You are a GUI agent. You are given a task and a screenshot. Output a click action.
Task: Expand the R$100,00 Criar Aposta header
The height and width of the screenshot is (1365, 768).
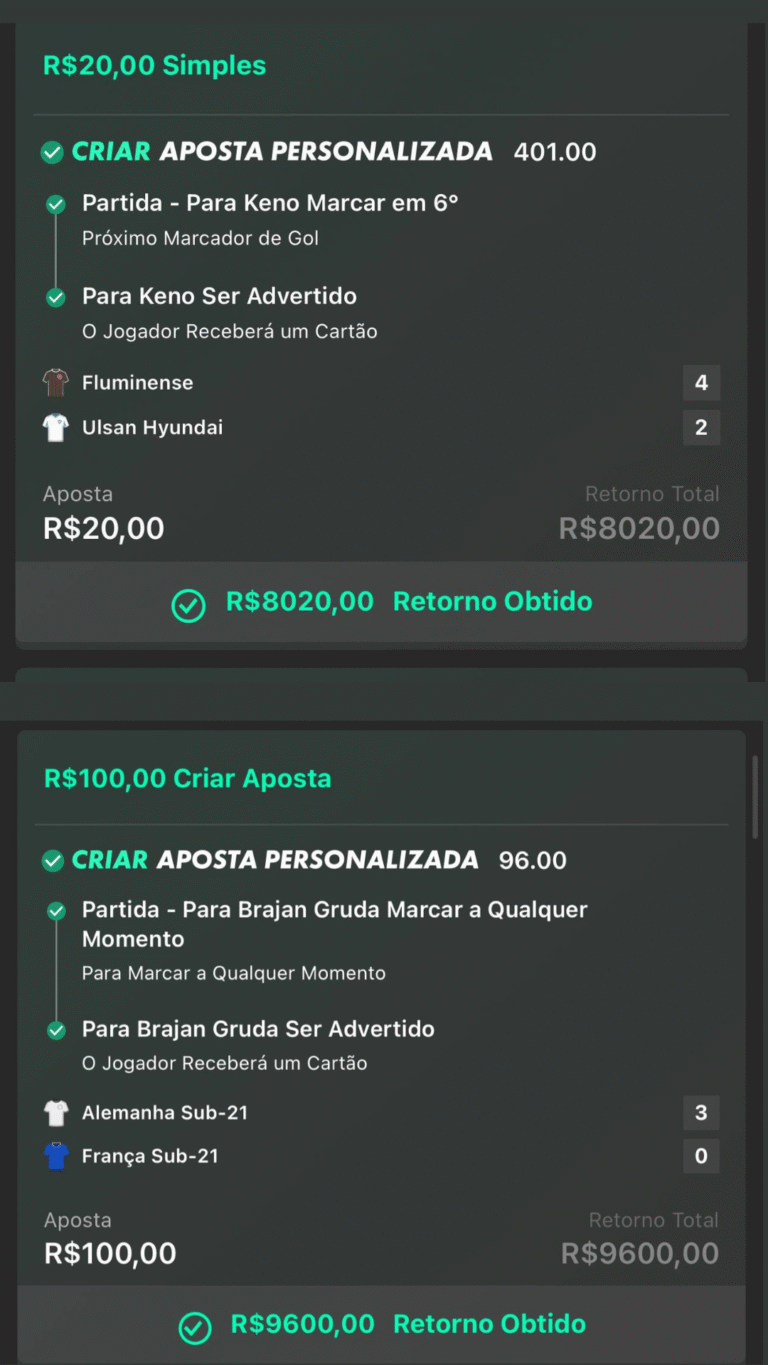click(x=187, y=778)
